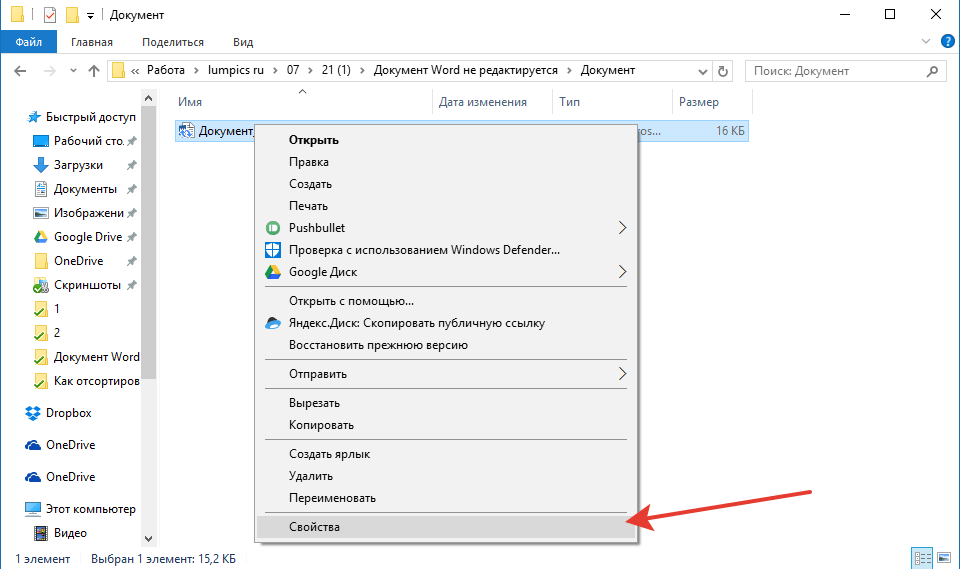Screen dimensions: 960x569
Task: Click the Google Drive sidebar icon
Action: click(41, 237)
